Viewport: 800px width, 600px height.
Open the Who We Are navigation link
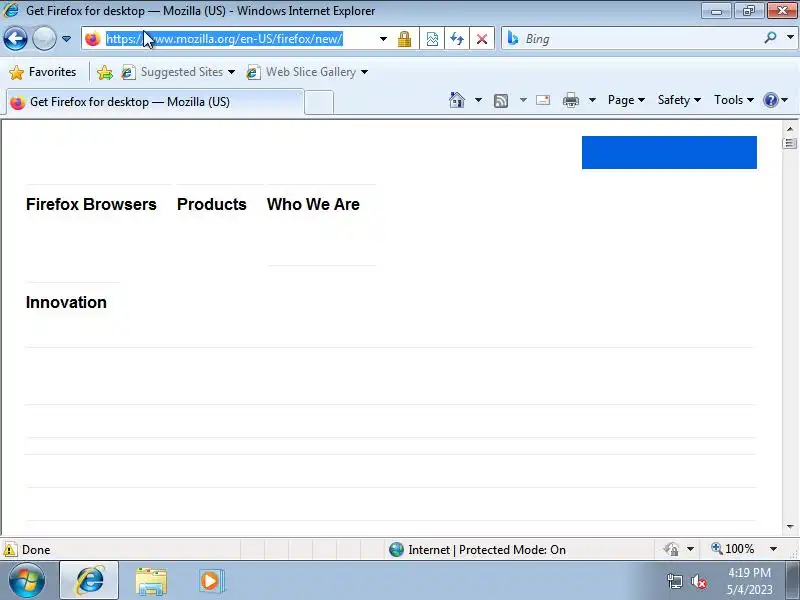coord(313,204)
